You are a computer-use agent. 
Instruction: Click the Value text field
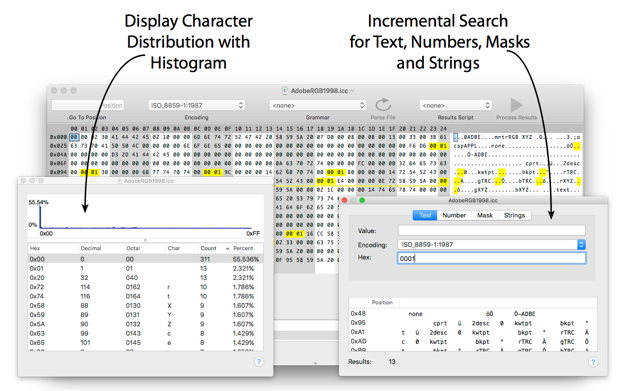coord(491,230)
